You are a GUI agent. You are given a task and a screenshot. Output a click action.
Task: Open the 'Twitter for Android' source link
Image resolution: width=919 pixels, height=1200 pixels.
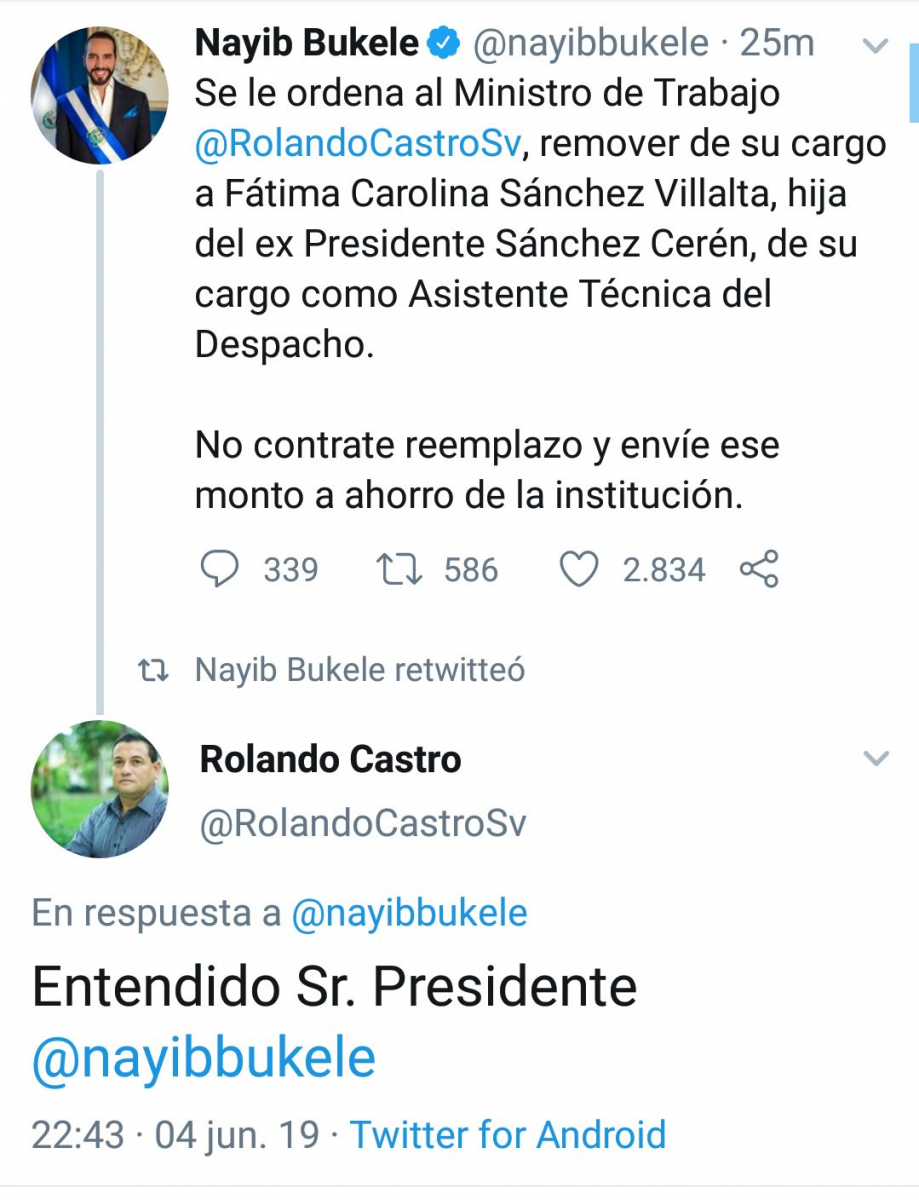[x=508, y=1135]
